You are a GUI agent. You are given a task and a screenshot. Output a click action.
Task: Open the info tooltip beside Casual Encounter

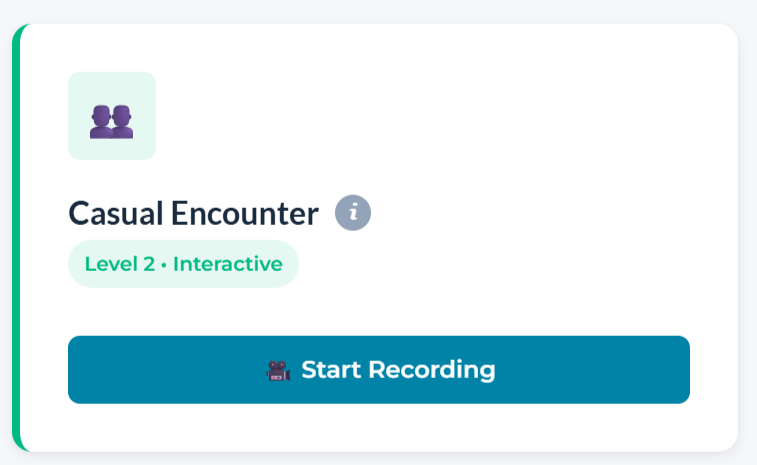353,213
